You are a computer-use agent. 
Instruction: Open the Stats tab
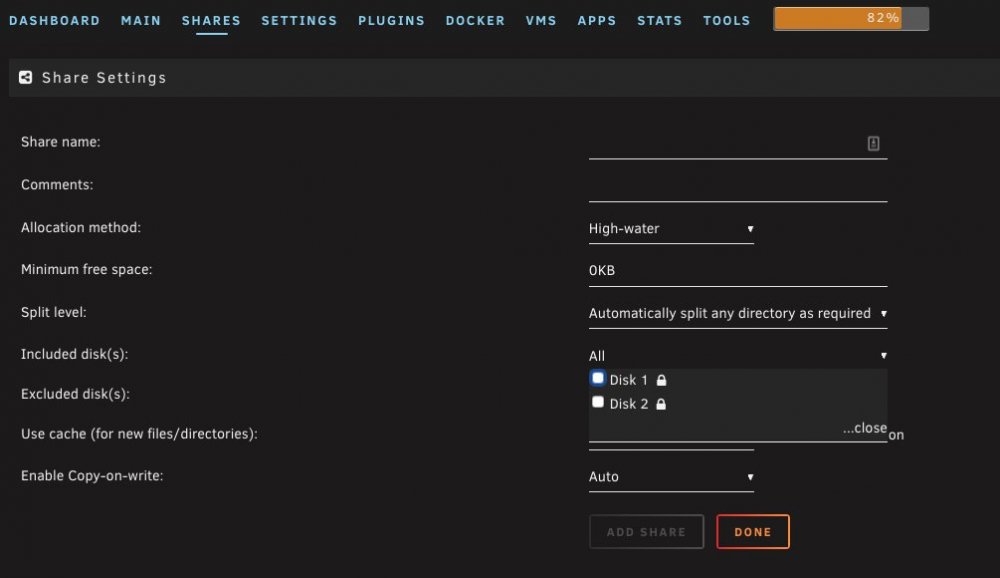pos(659,20)
